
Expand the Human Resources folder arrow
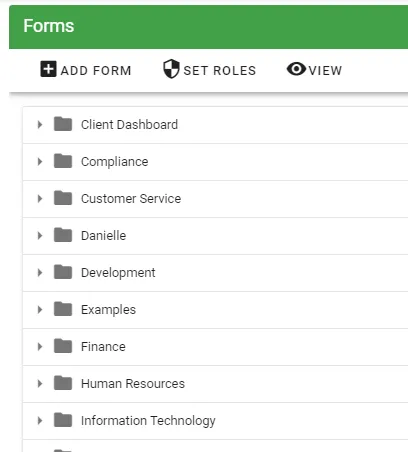click(40, 384)
